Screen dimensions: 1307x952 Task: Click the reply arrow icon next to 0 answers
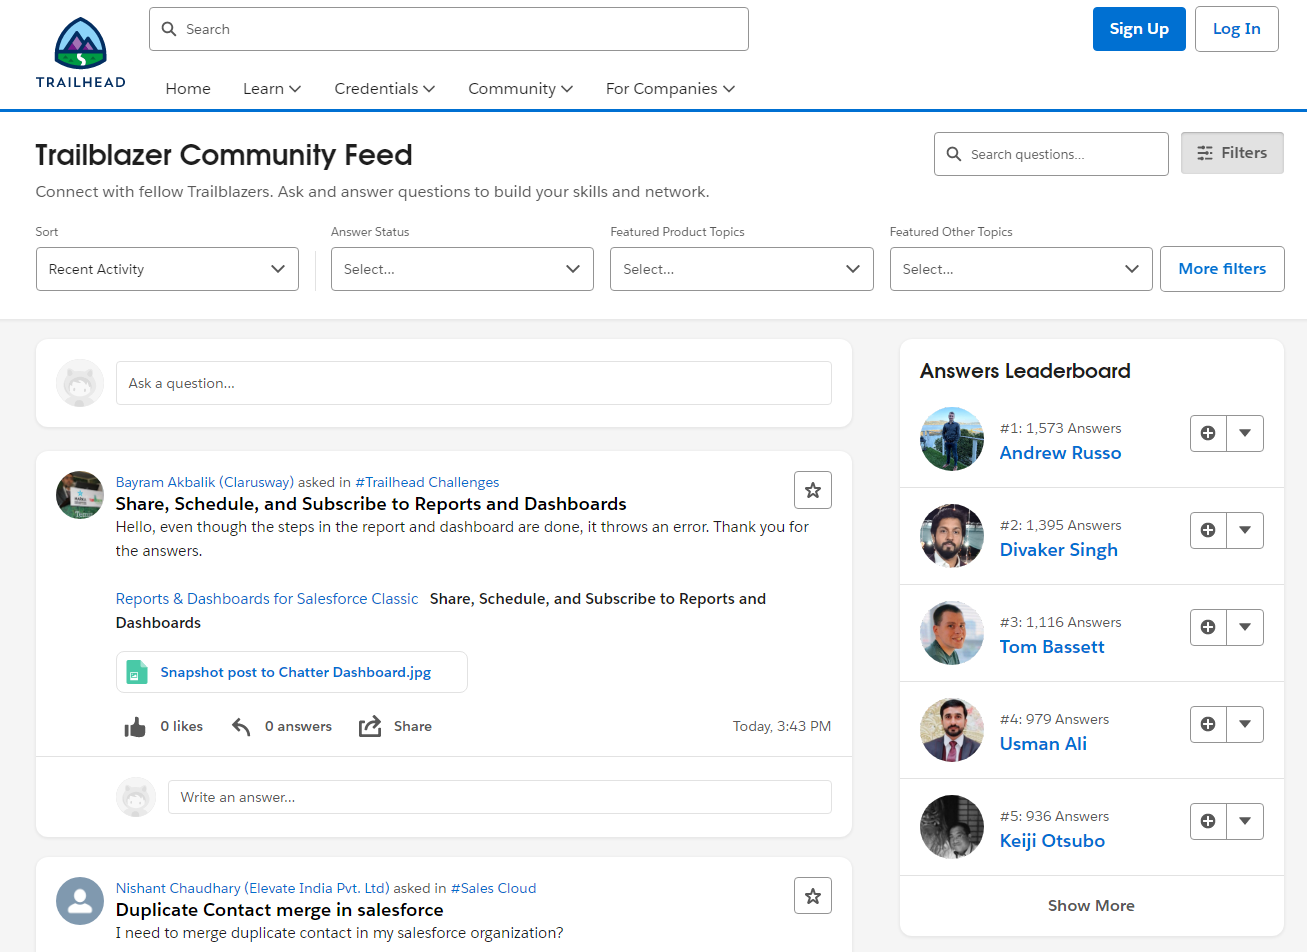tap(241, 727)
